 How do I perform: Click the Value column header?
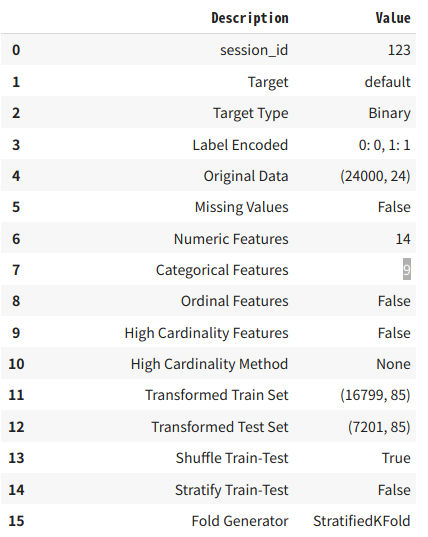click(x=393, y=18)
